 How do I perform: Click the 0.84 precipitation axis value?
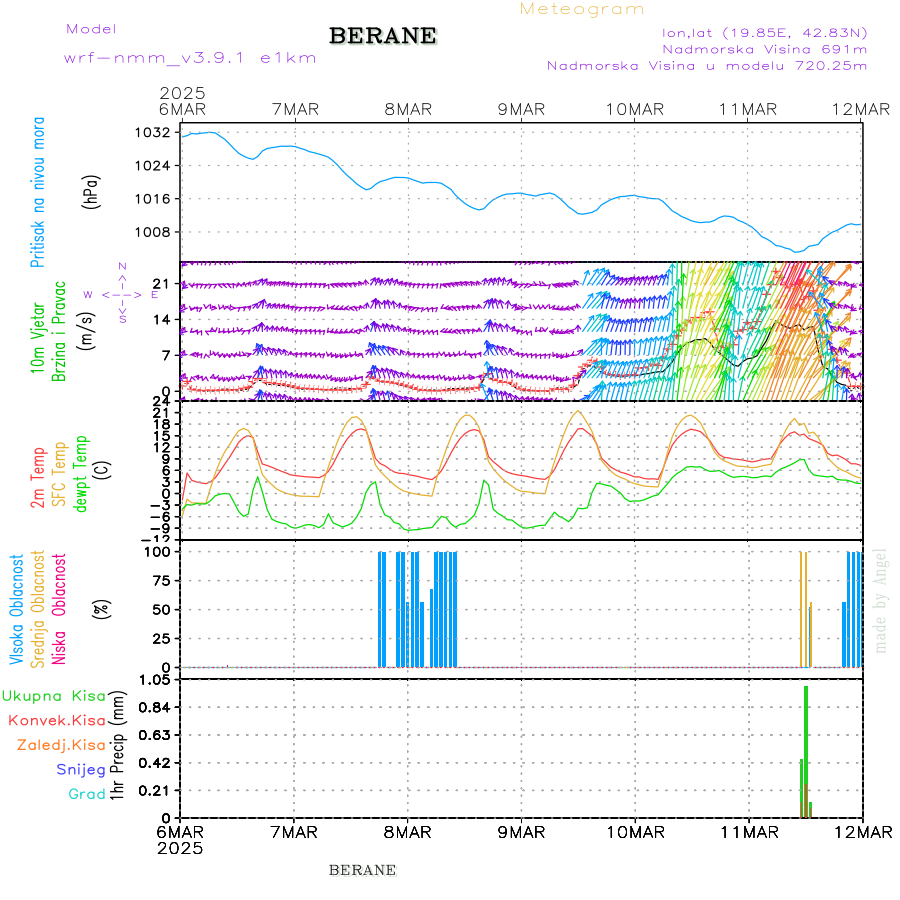coord(155,708)
